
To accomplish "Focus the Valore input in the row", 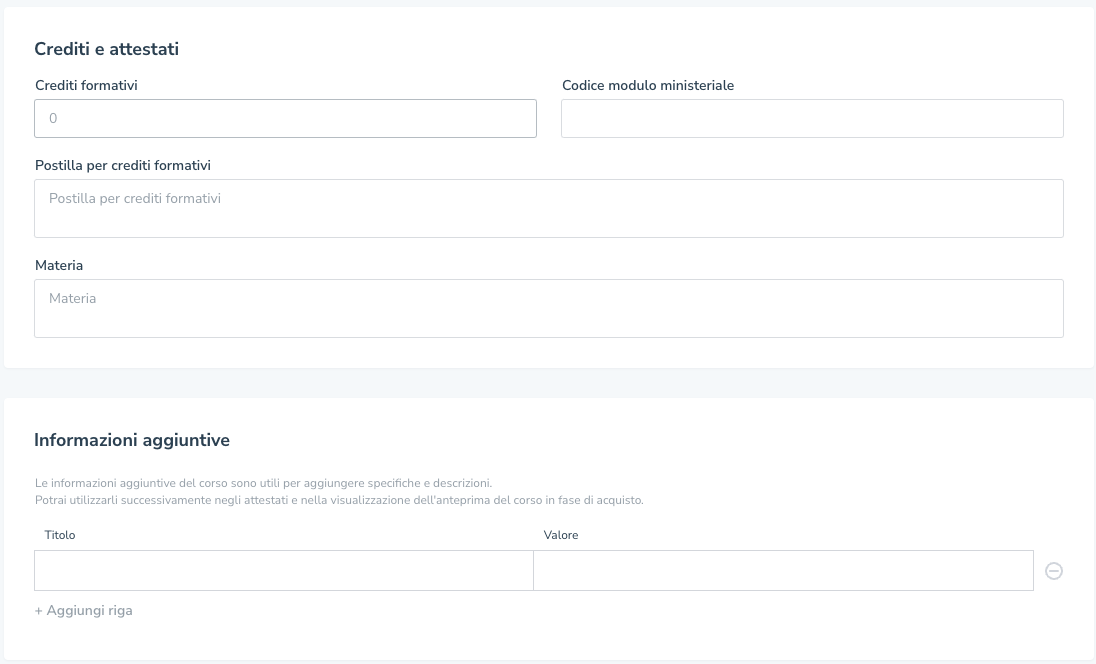I will pyautogui.click(x=782, y=570).
